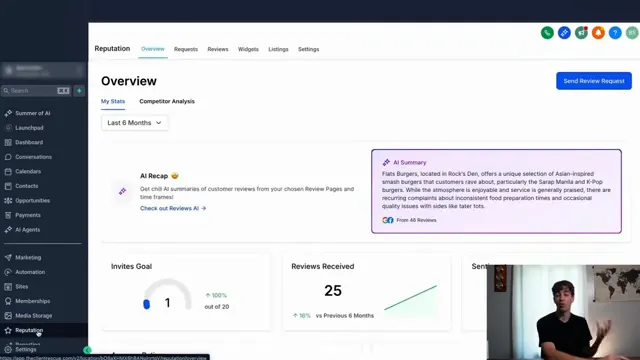Screen dimensions: 640x360
Task: Switch to the Requests tab
Action: click(186, 49)
